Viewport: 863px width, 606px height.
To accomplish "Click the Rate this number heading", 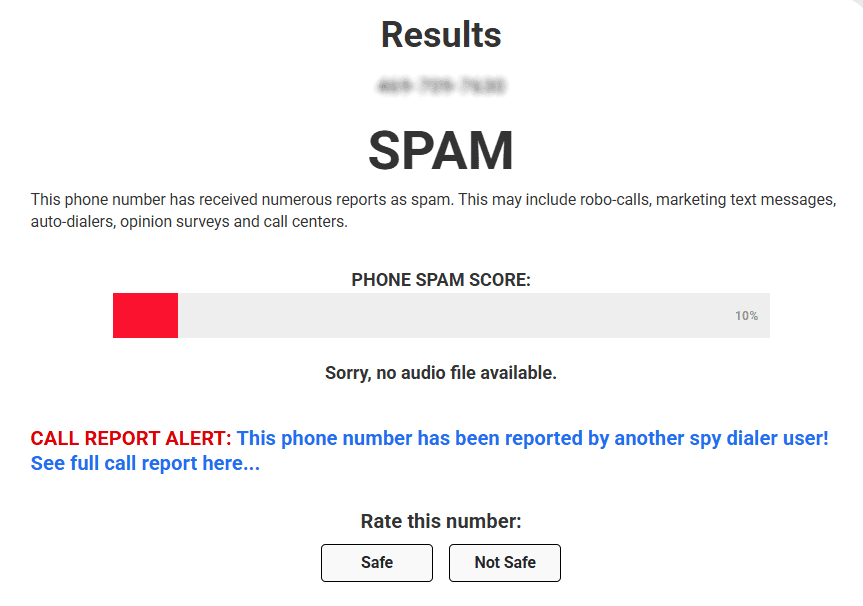I will [x=440, y=521].
